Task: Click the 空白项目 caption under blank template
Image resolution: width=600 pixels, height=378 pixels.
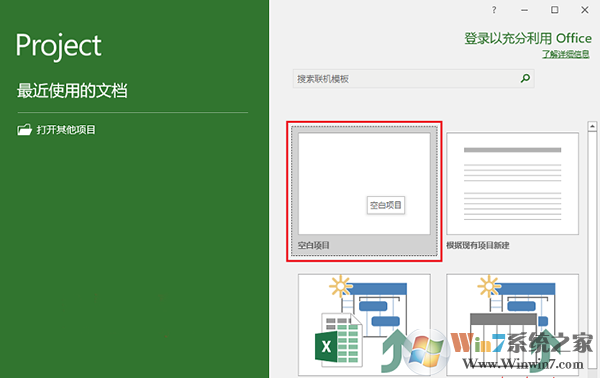Action: point(314,245)
